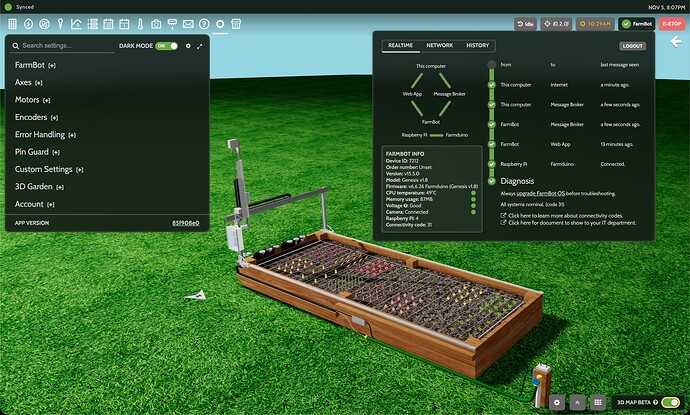Click the Search settings input field

pyautogui.click(x=65, y=46)
